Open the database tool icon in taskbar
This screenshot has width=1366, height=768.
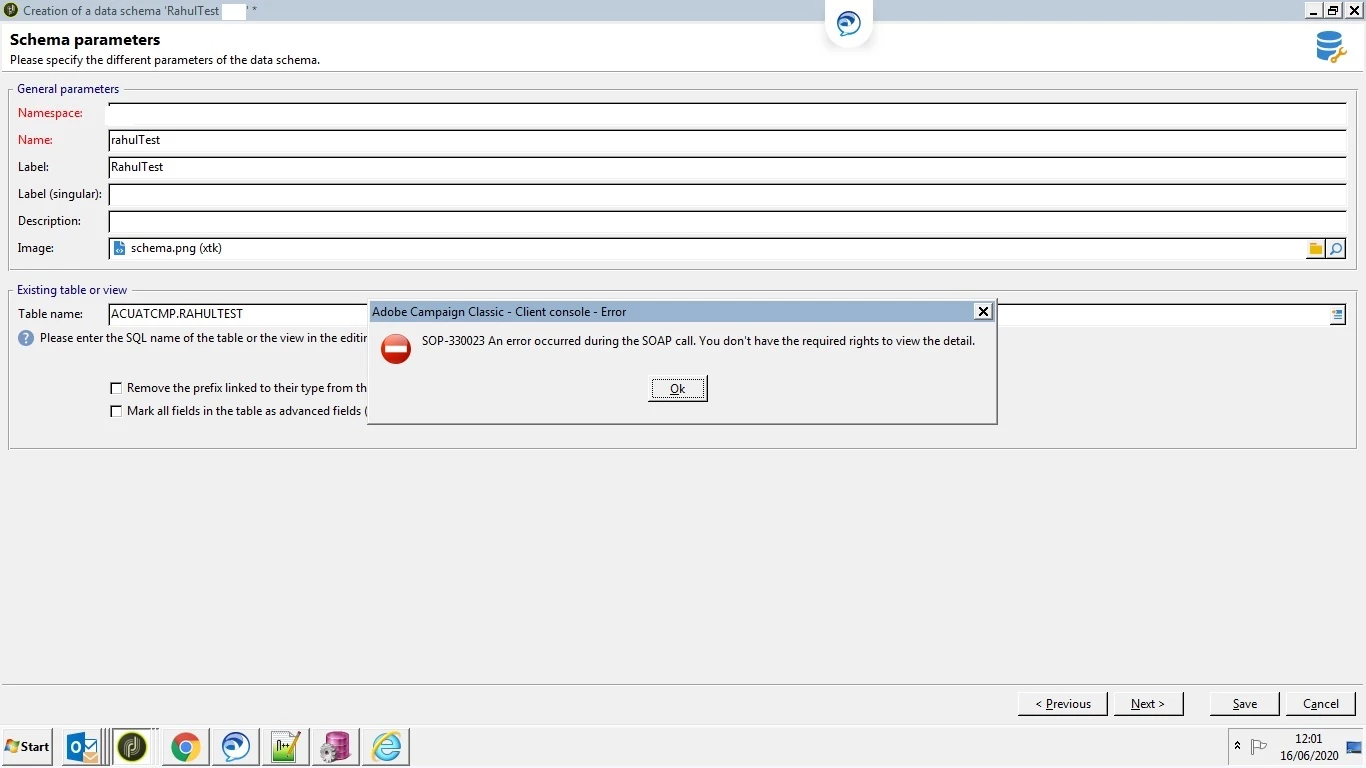[x=336, y=747]
